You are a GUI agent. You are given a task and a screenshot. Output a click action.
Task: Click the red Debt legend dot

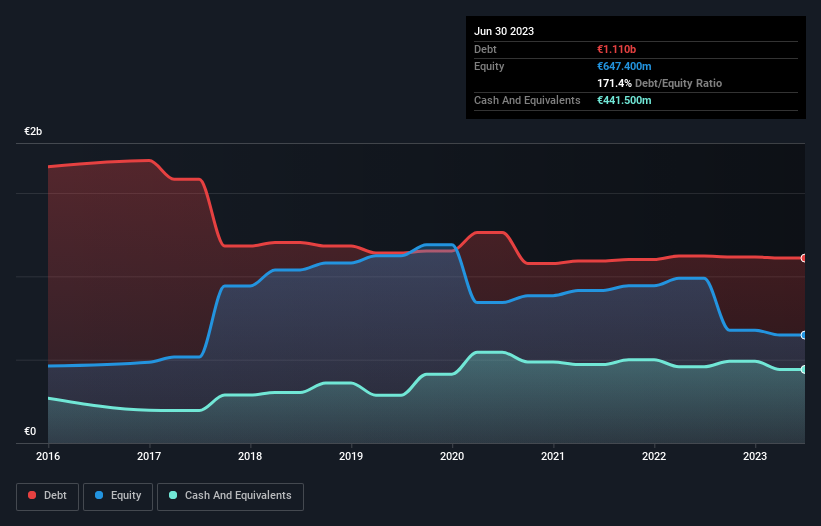click(32, 495)
